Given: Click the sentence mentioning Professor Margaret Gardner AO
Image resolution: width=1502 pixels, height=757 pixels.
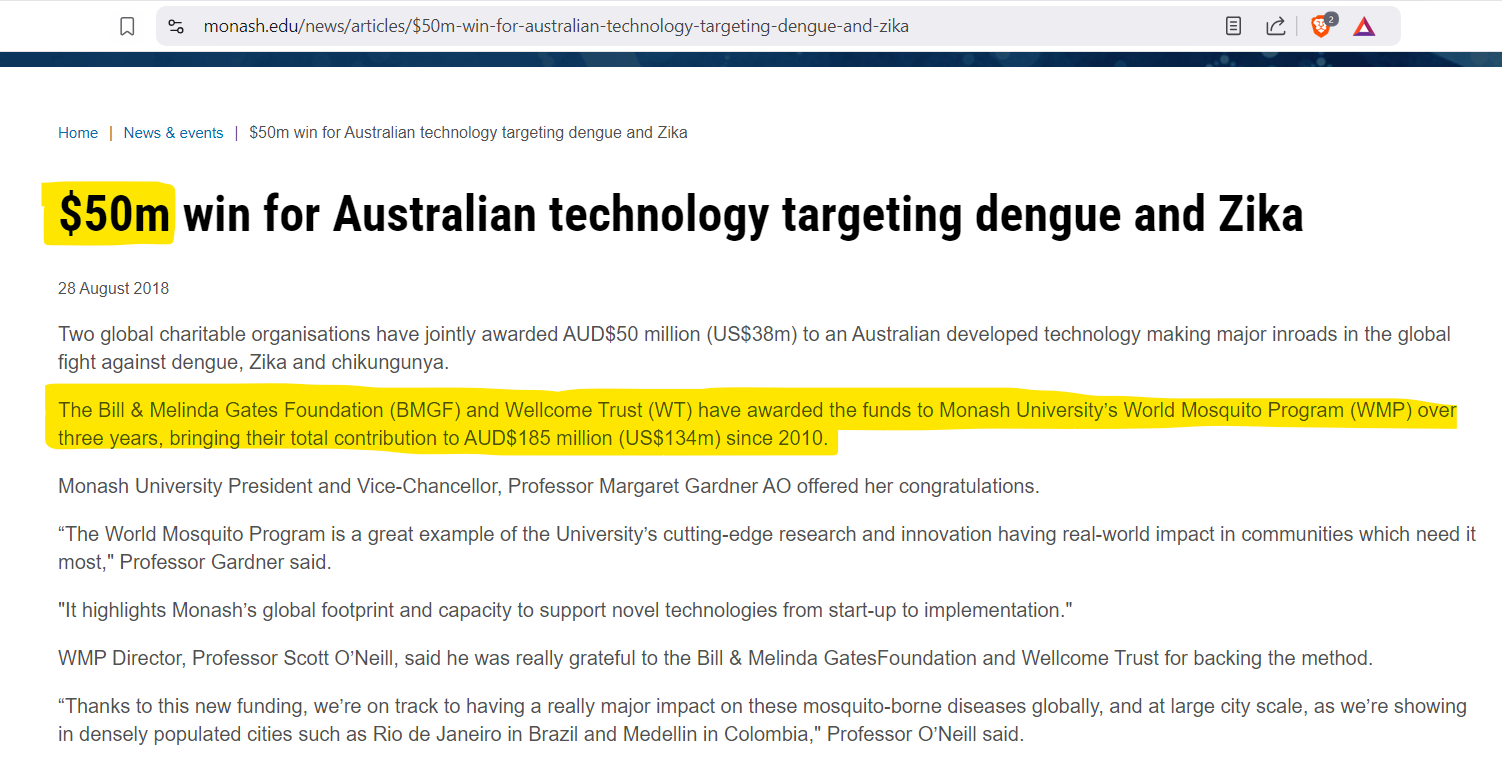Looking at the screenshot, I should point(549,486).
